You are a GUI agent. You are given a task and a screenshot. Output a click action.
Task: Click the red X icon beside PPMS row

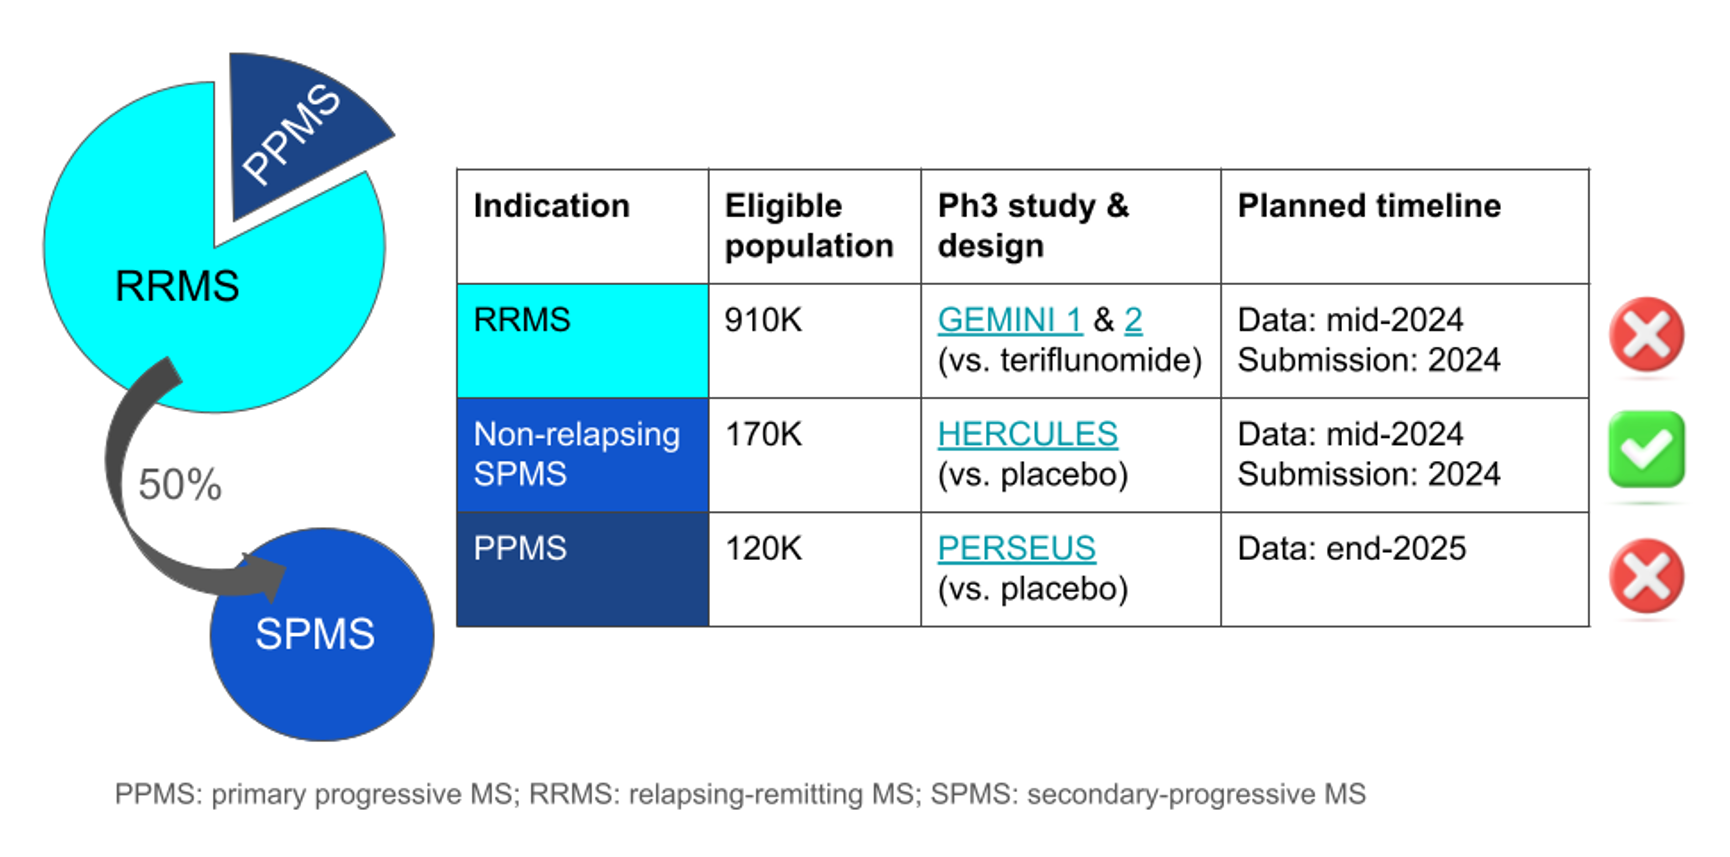tap(1646, 576)
